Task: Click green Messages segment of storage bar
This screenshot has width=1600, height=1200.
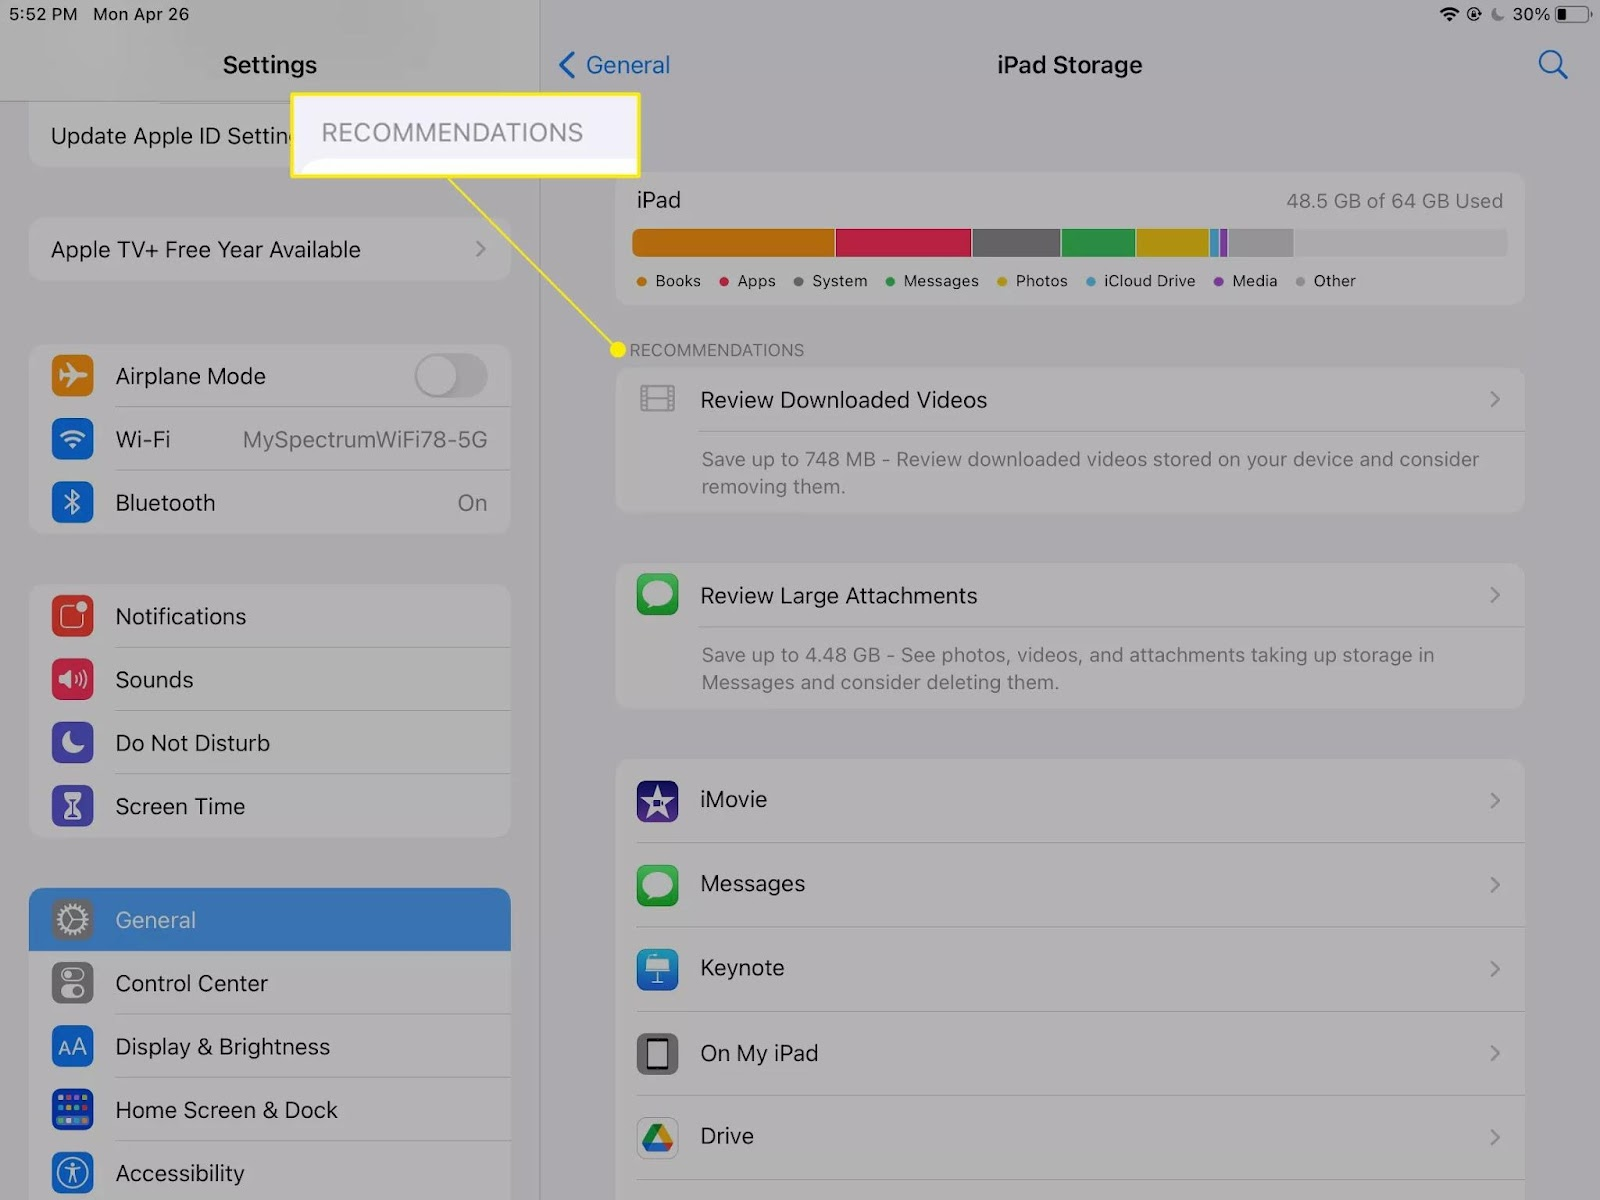Action: (x=1098, y=243)
